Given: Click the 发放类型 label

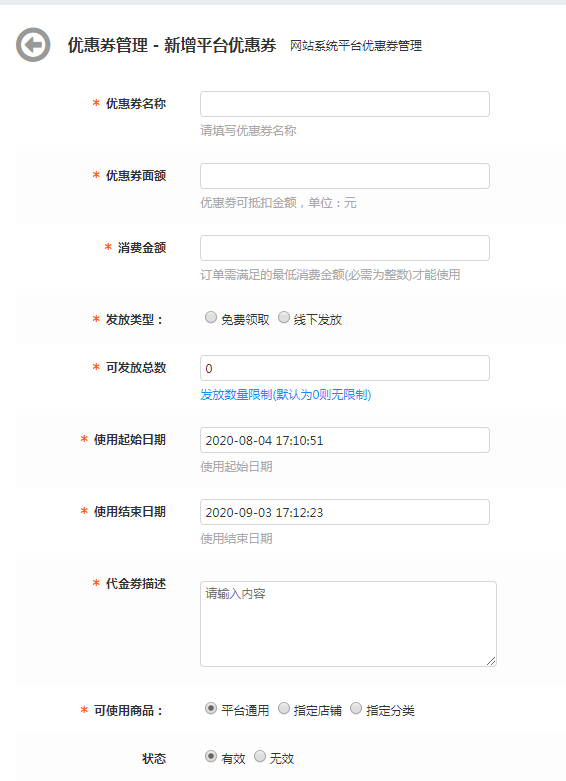Looking at the screenshot, I should click(134, 320).
